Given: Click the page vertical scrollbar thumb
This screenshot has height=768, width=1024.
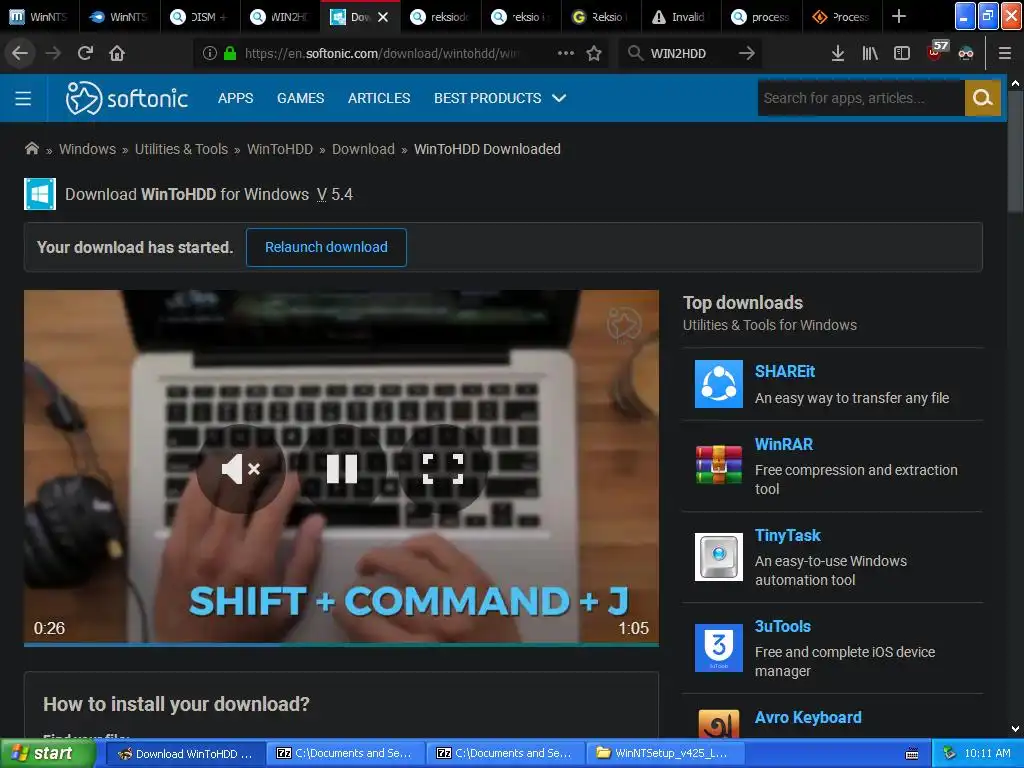Looking at the screenshot, I should click(1015, 150).
